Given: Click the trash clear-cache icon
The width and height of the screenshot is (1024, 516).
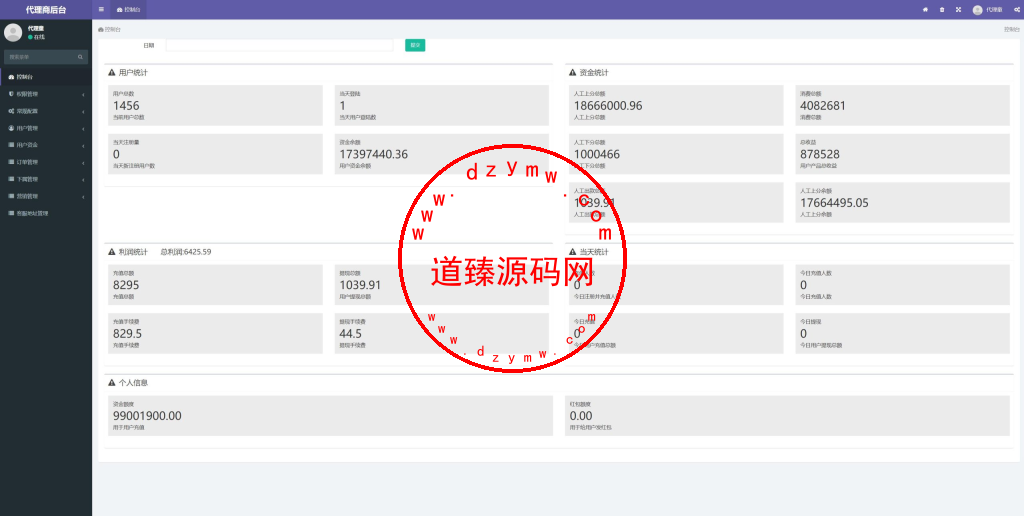Looking at the screenshot, I should pos(942,10).
